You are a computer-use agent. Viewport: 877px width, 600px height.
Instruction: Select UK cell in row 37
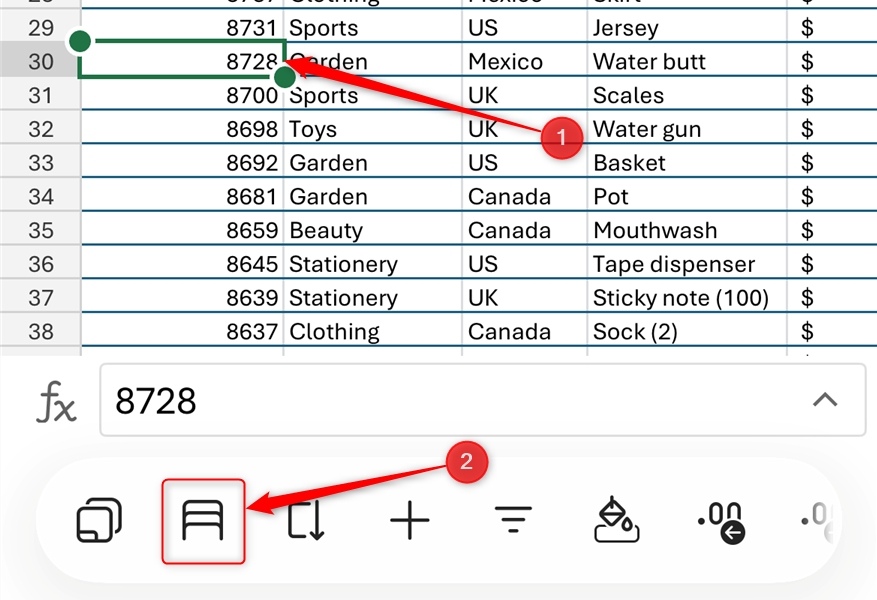[525, 297]
